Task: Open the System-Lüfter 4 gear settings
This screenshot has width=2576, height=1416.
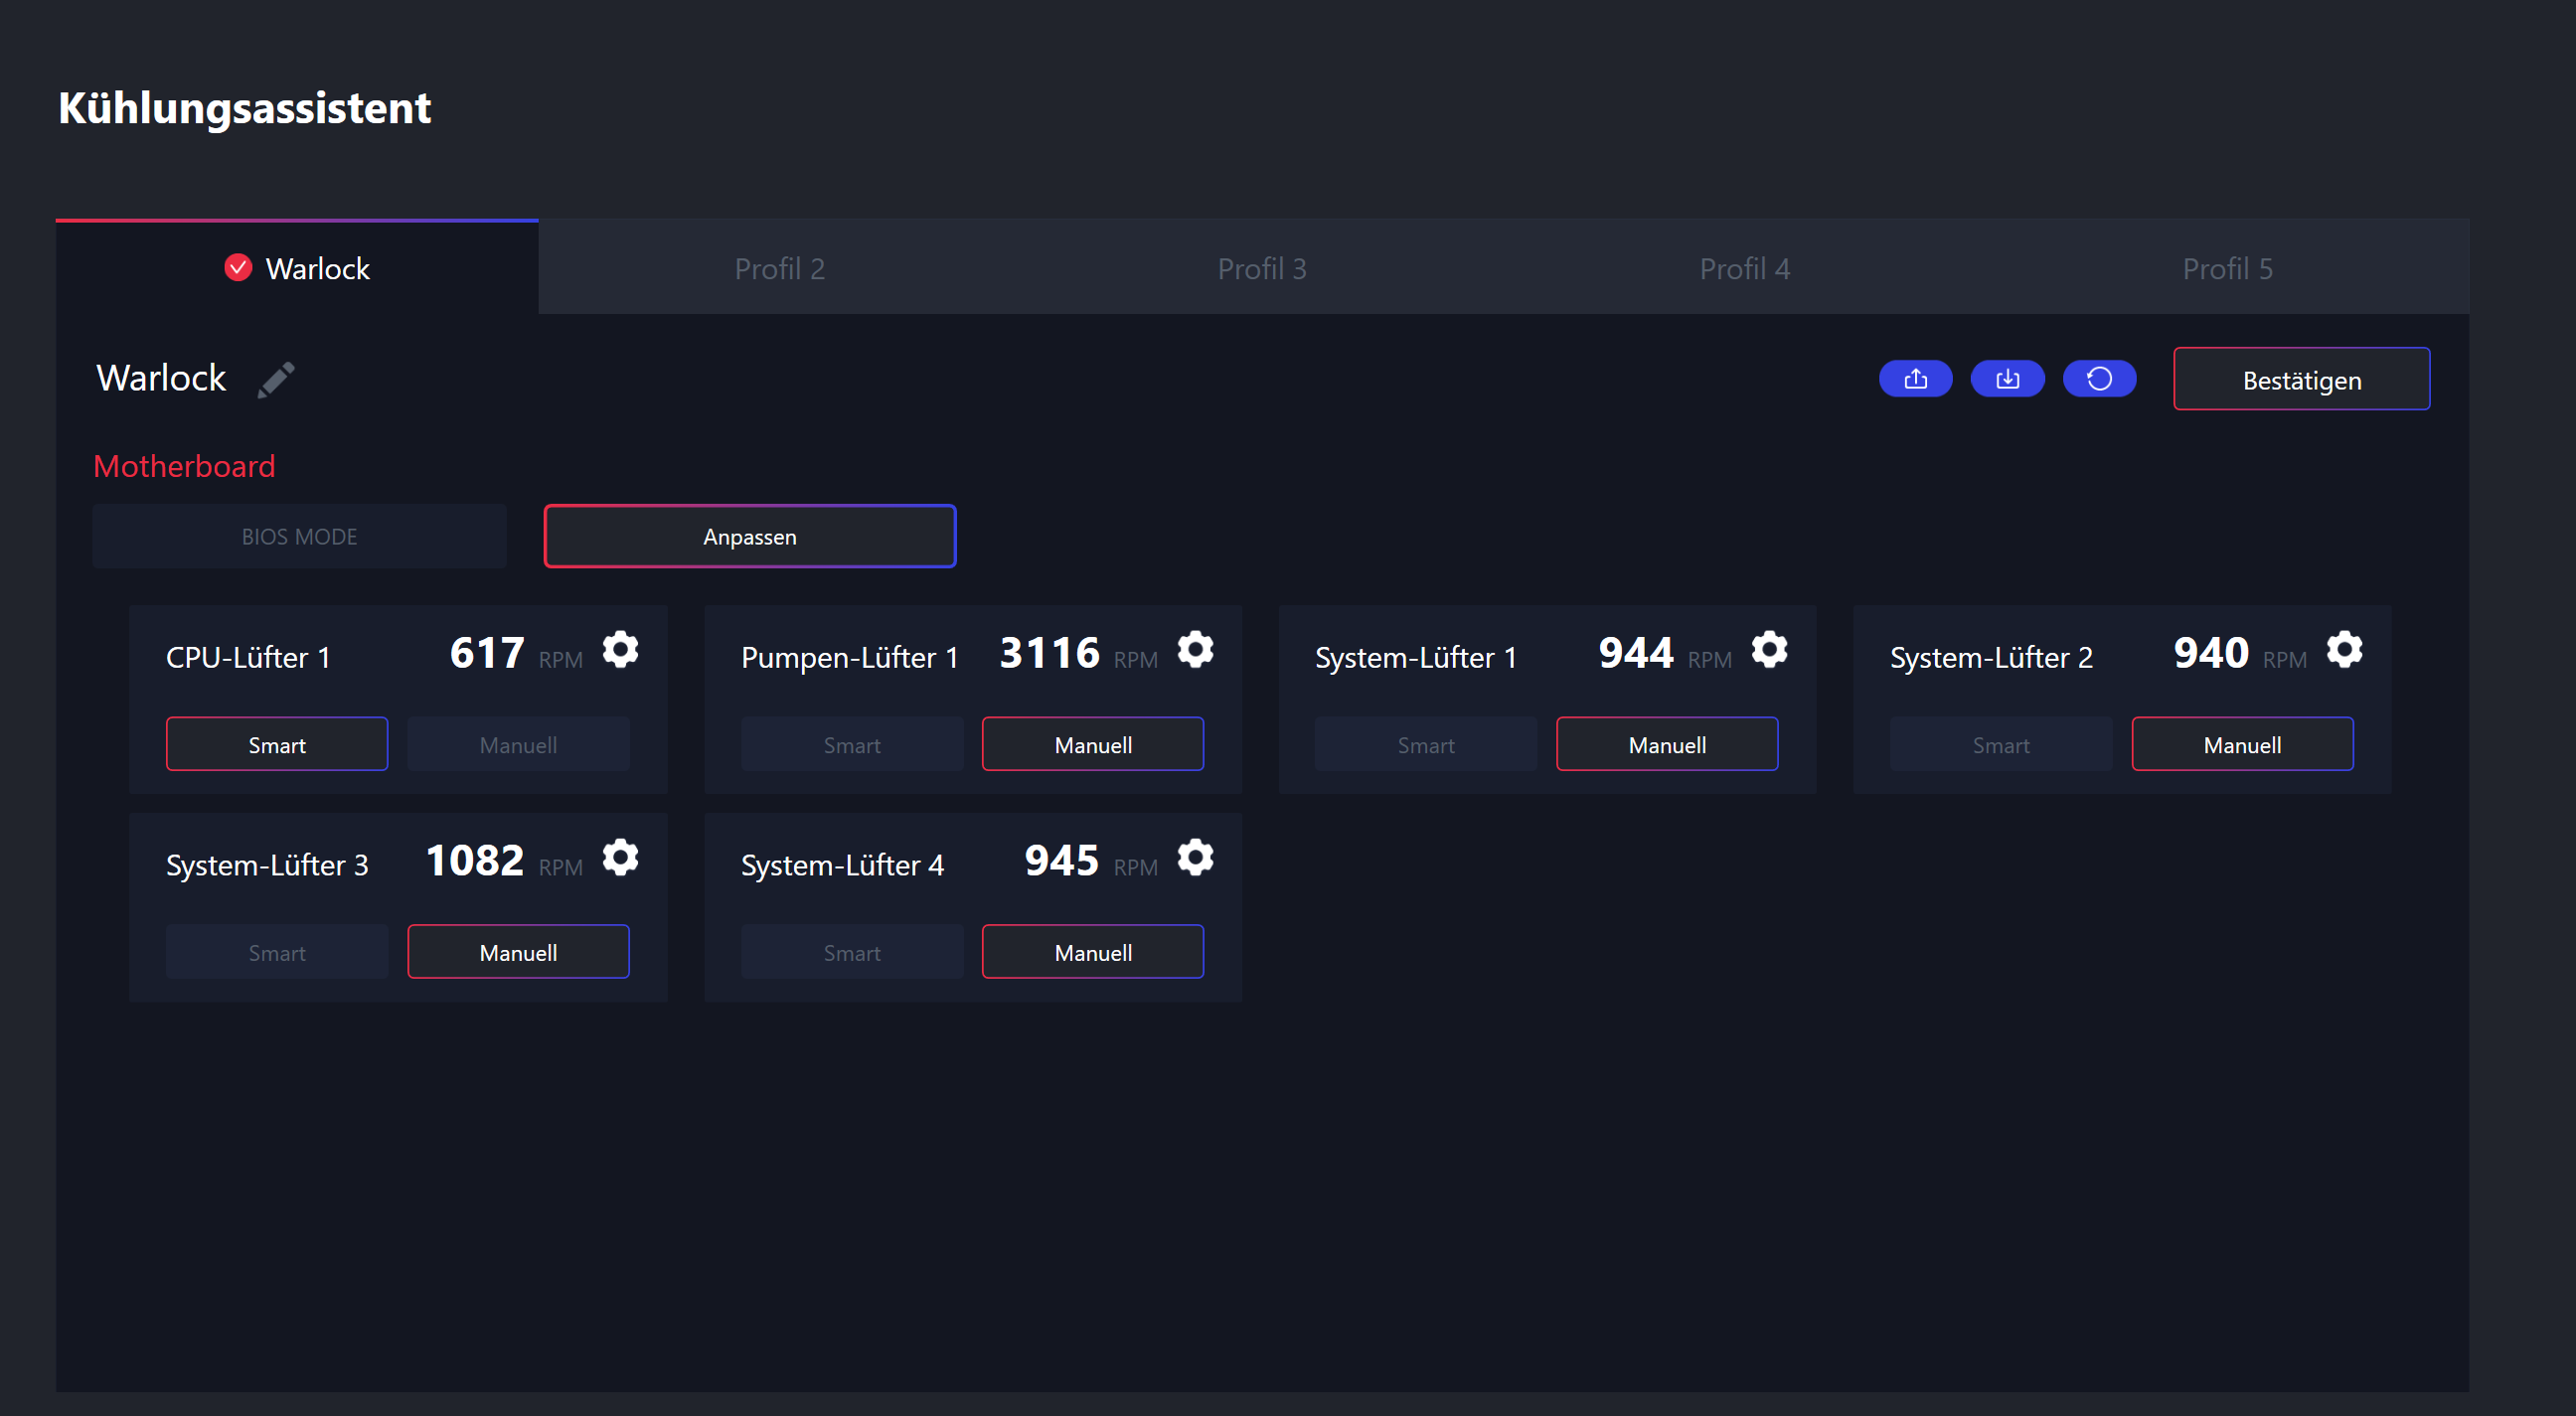Action: click(1195, 858)
